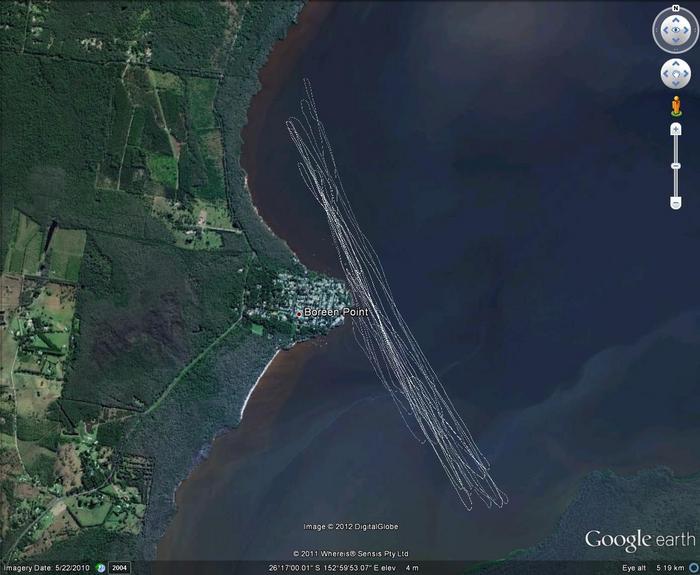This screenshot has height=575, width=700.
Task: Click the orange Street View pegman
Action: coord(675,106)
